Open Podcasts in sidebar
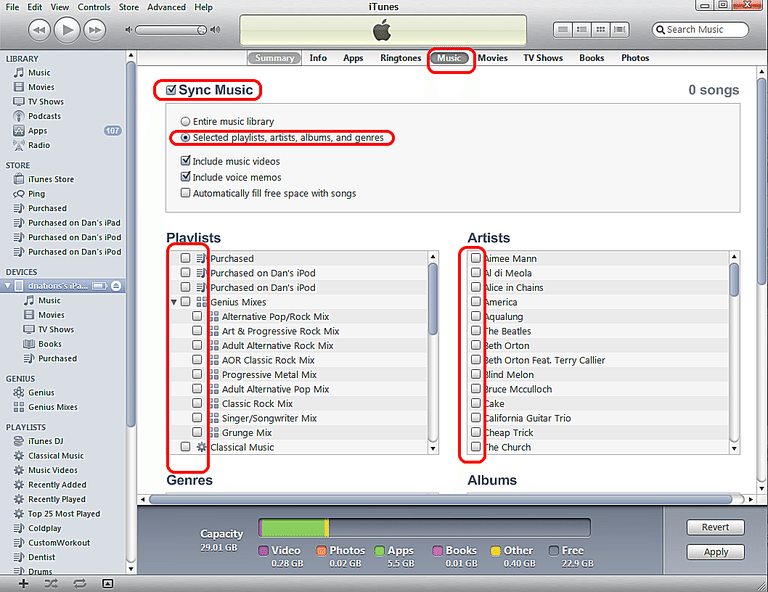Image resolution: width=768 pixels, height=592 pixels. (45, 116)
